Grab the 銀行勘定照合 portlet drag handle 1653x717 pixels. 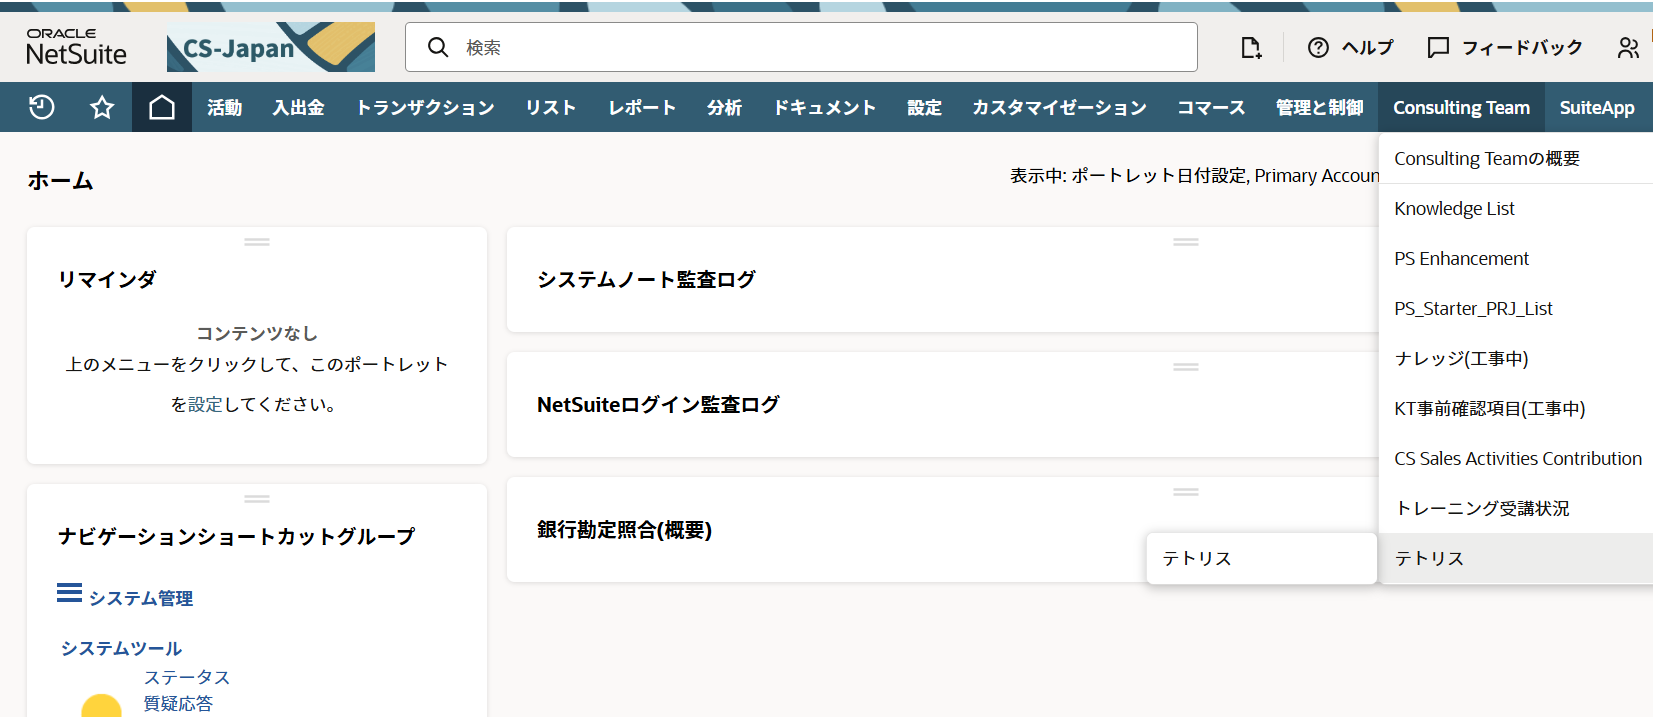pos(1186,492)
